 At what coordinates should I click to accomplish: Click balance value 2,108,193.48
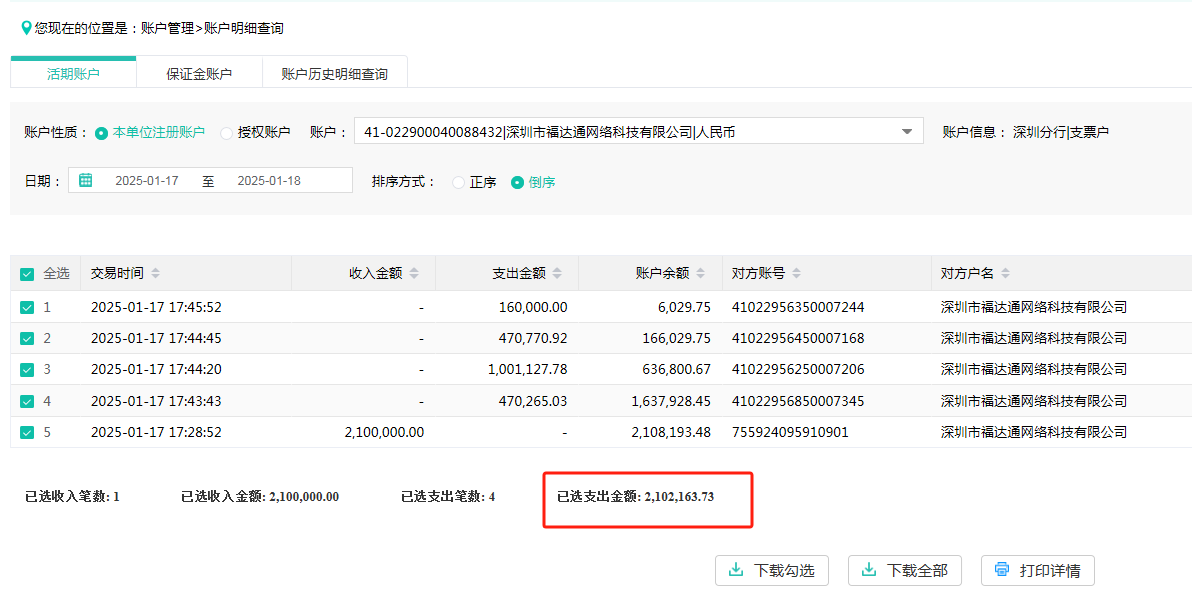pos(671,432)
